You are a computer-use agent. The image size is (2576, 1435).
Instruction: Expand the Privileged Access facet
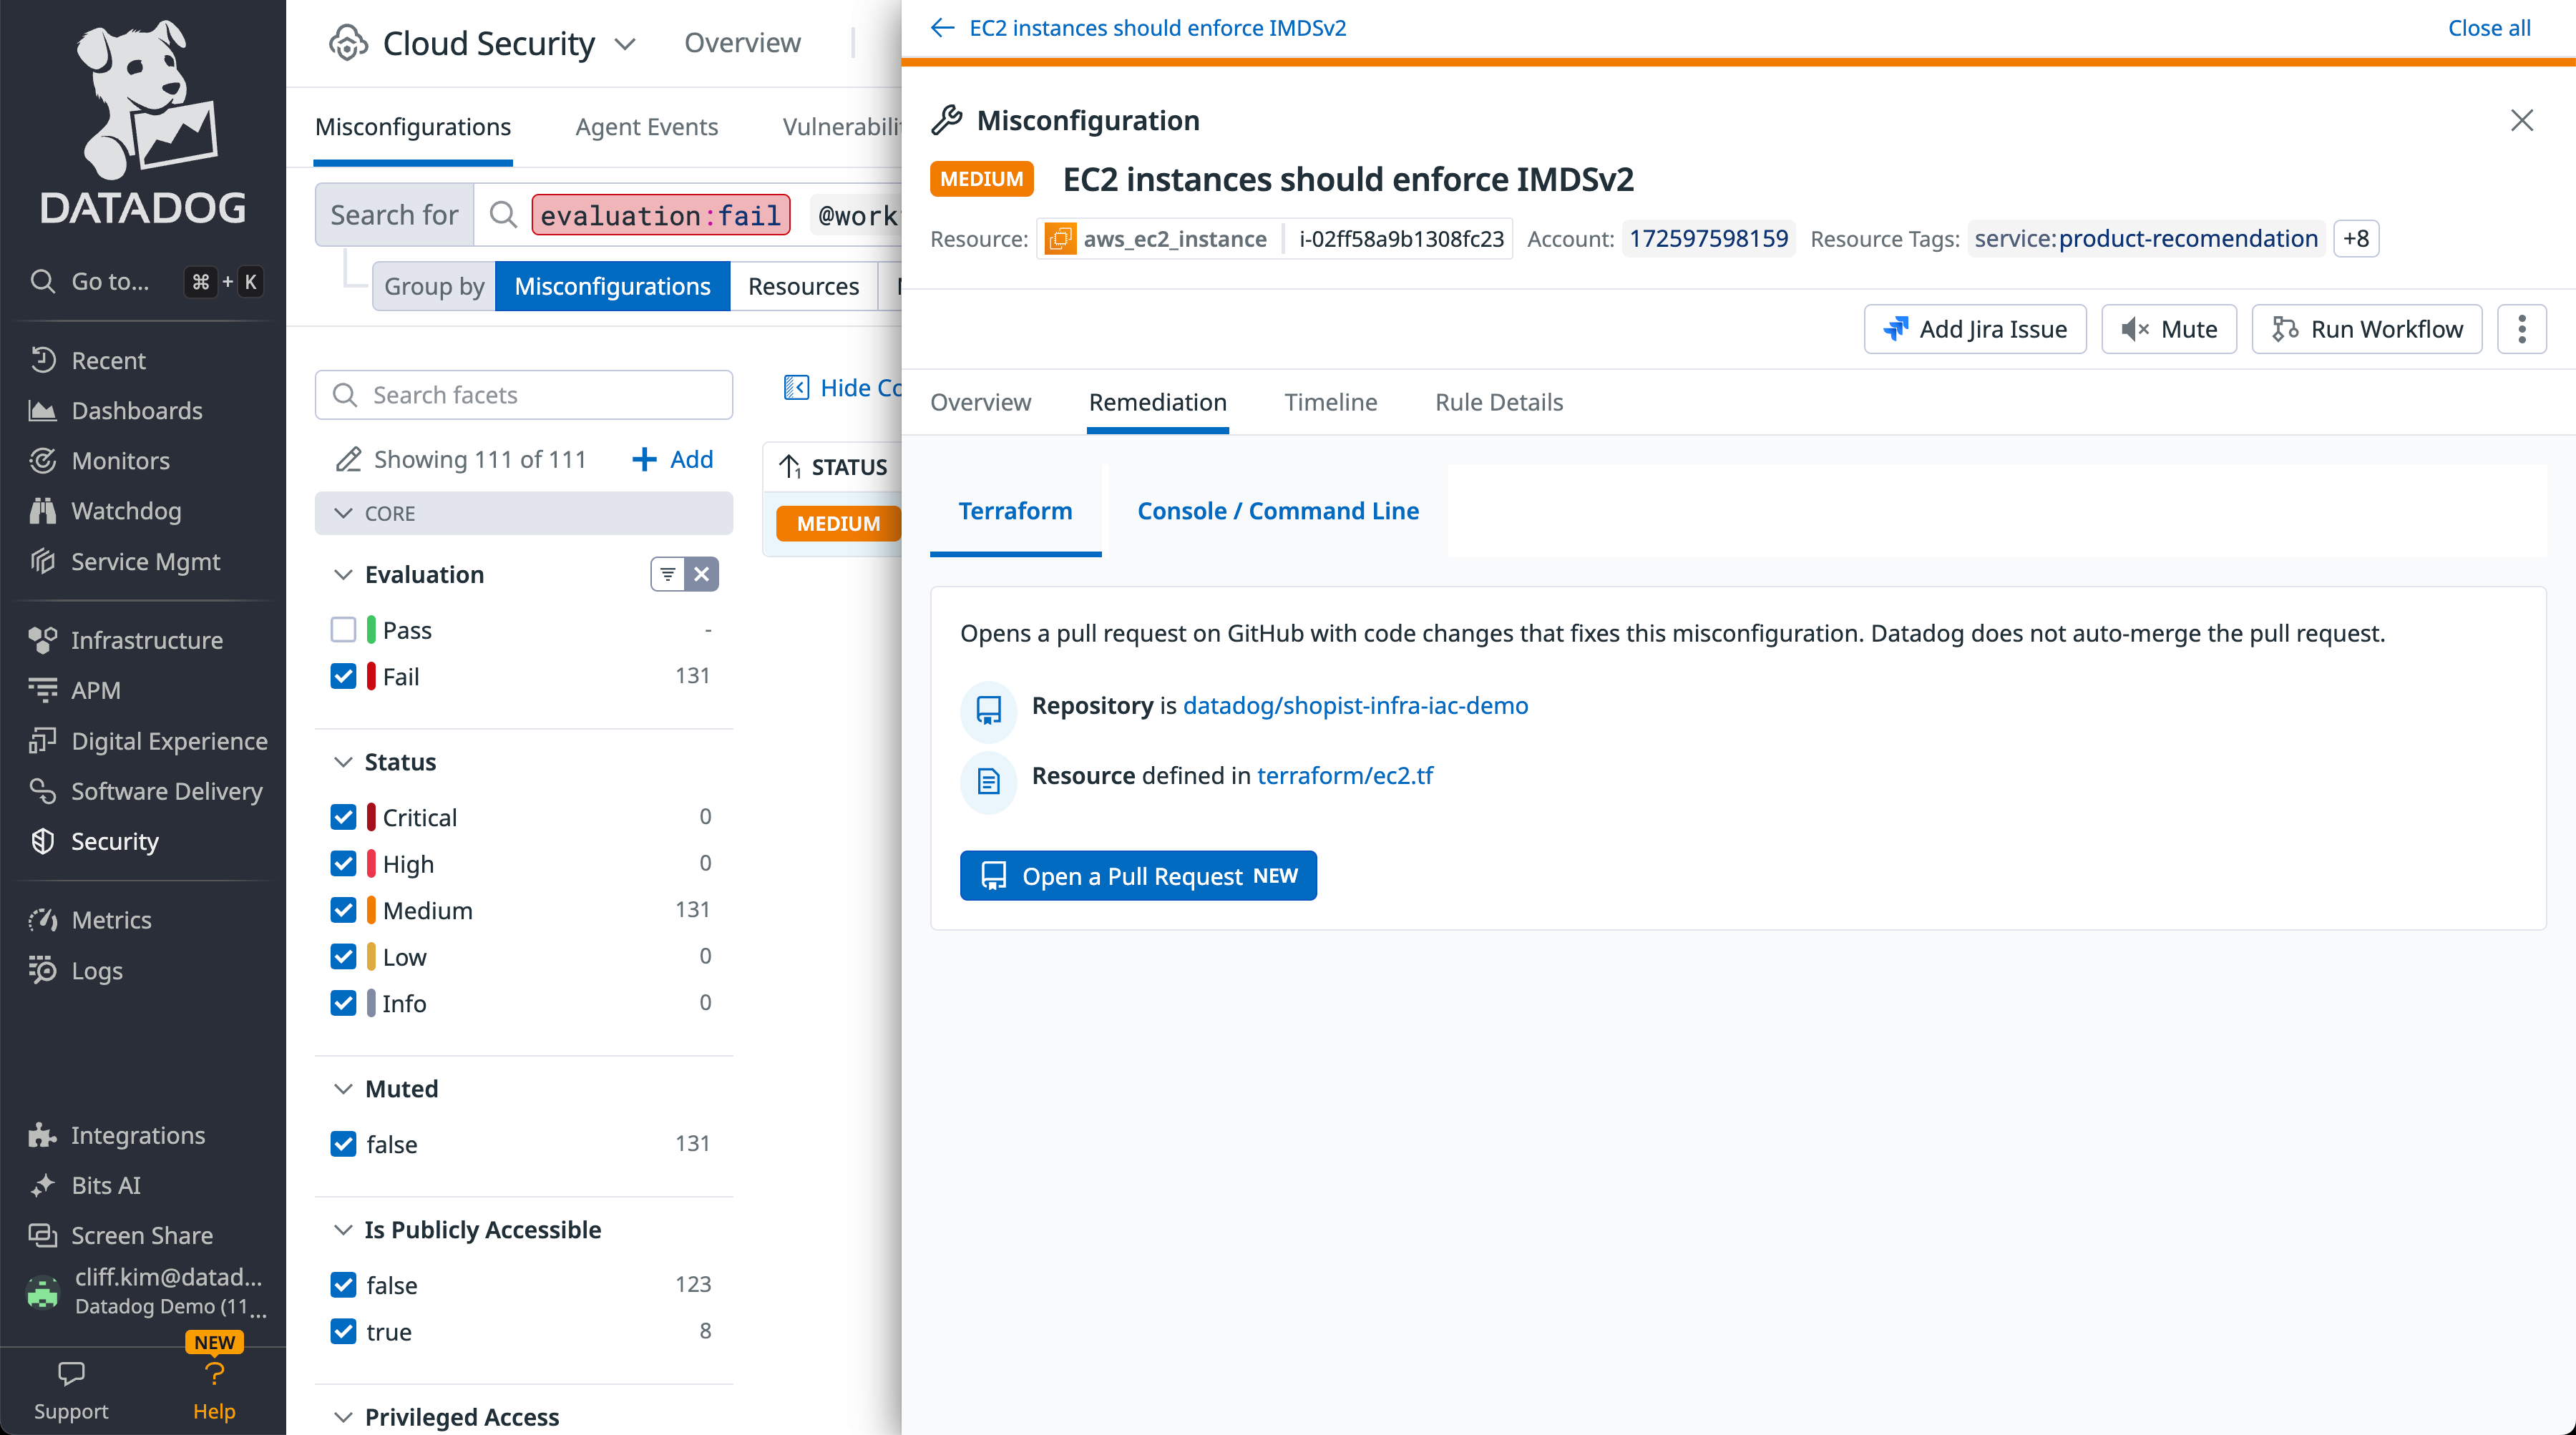coord(344,1417)
